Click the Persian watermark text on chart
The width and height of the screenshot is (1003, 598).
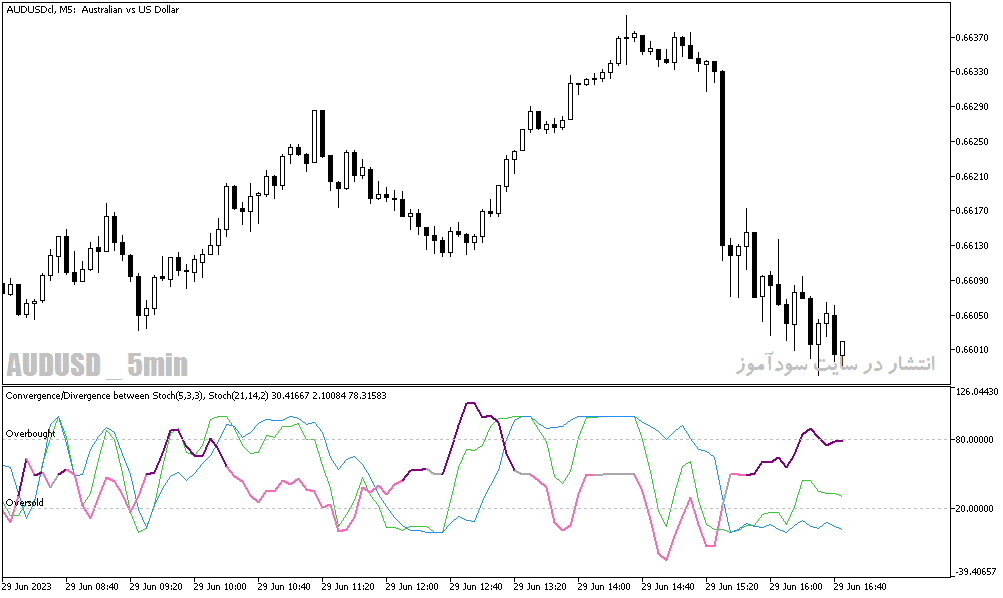[835, 364]
